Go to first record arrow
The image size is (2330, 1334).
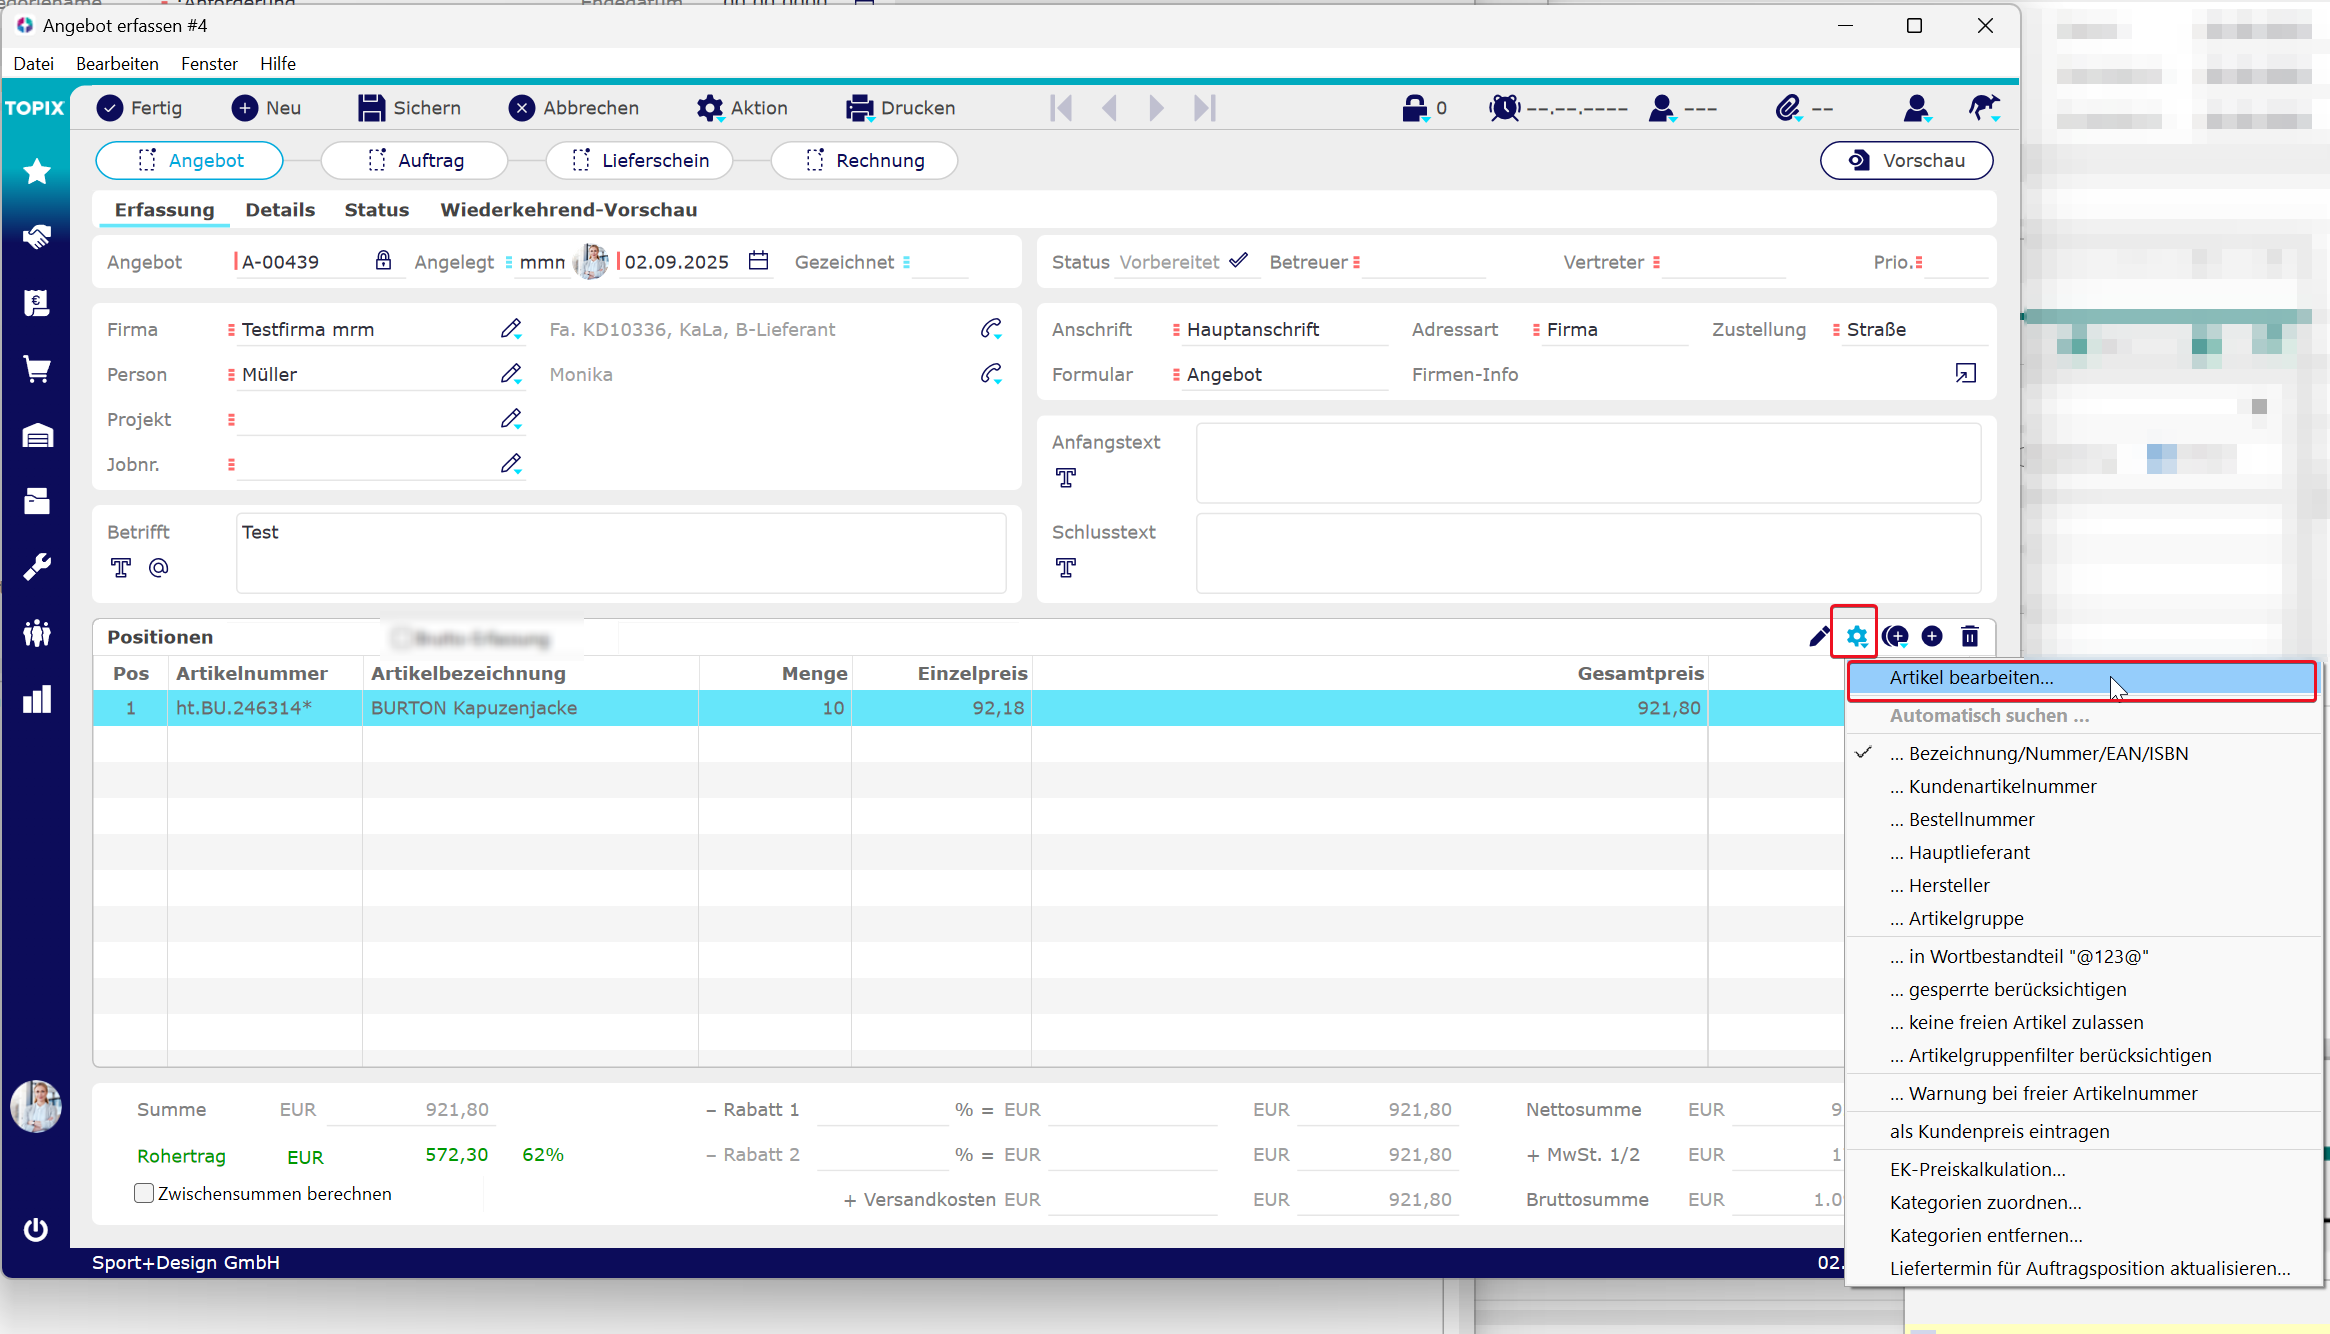1061,108
